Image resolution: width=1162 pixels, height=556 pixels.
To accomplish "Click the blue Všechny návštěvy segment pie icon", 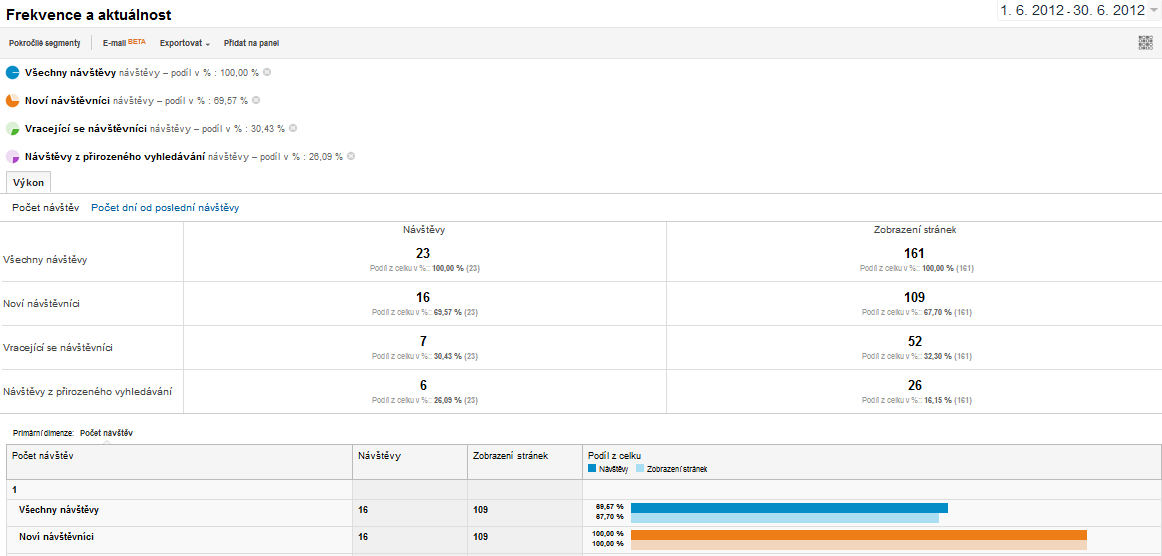I will coord(12,73).
